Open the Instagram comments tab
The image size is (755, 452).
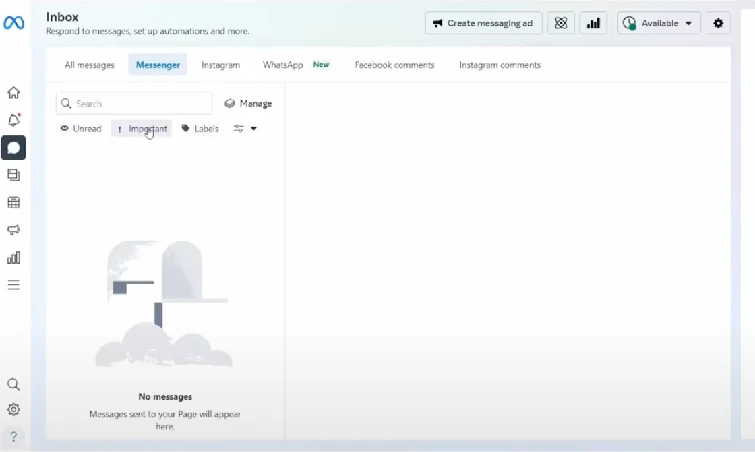pyautogui.click(x=500, y=65)
